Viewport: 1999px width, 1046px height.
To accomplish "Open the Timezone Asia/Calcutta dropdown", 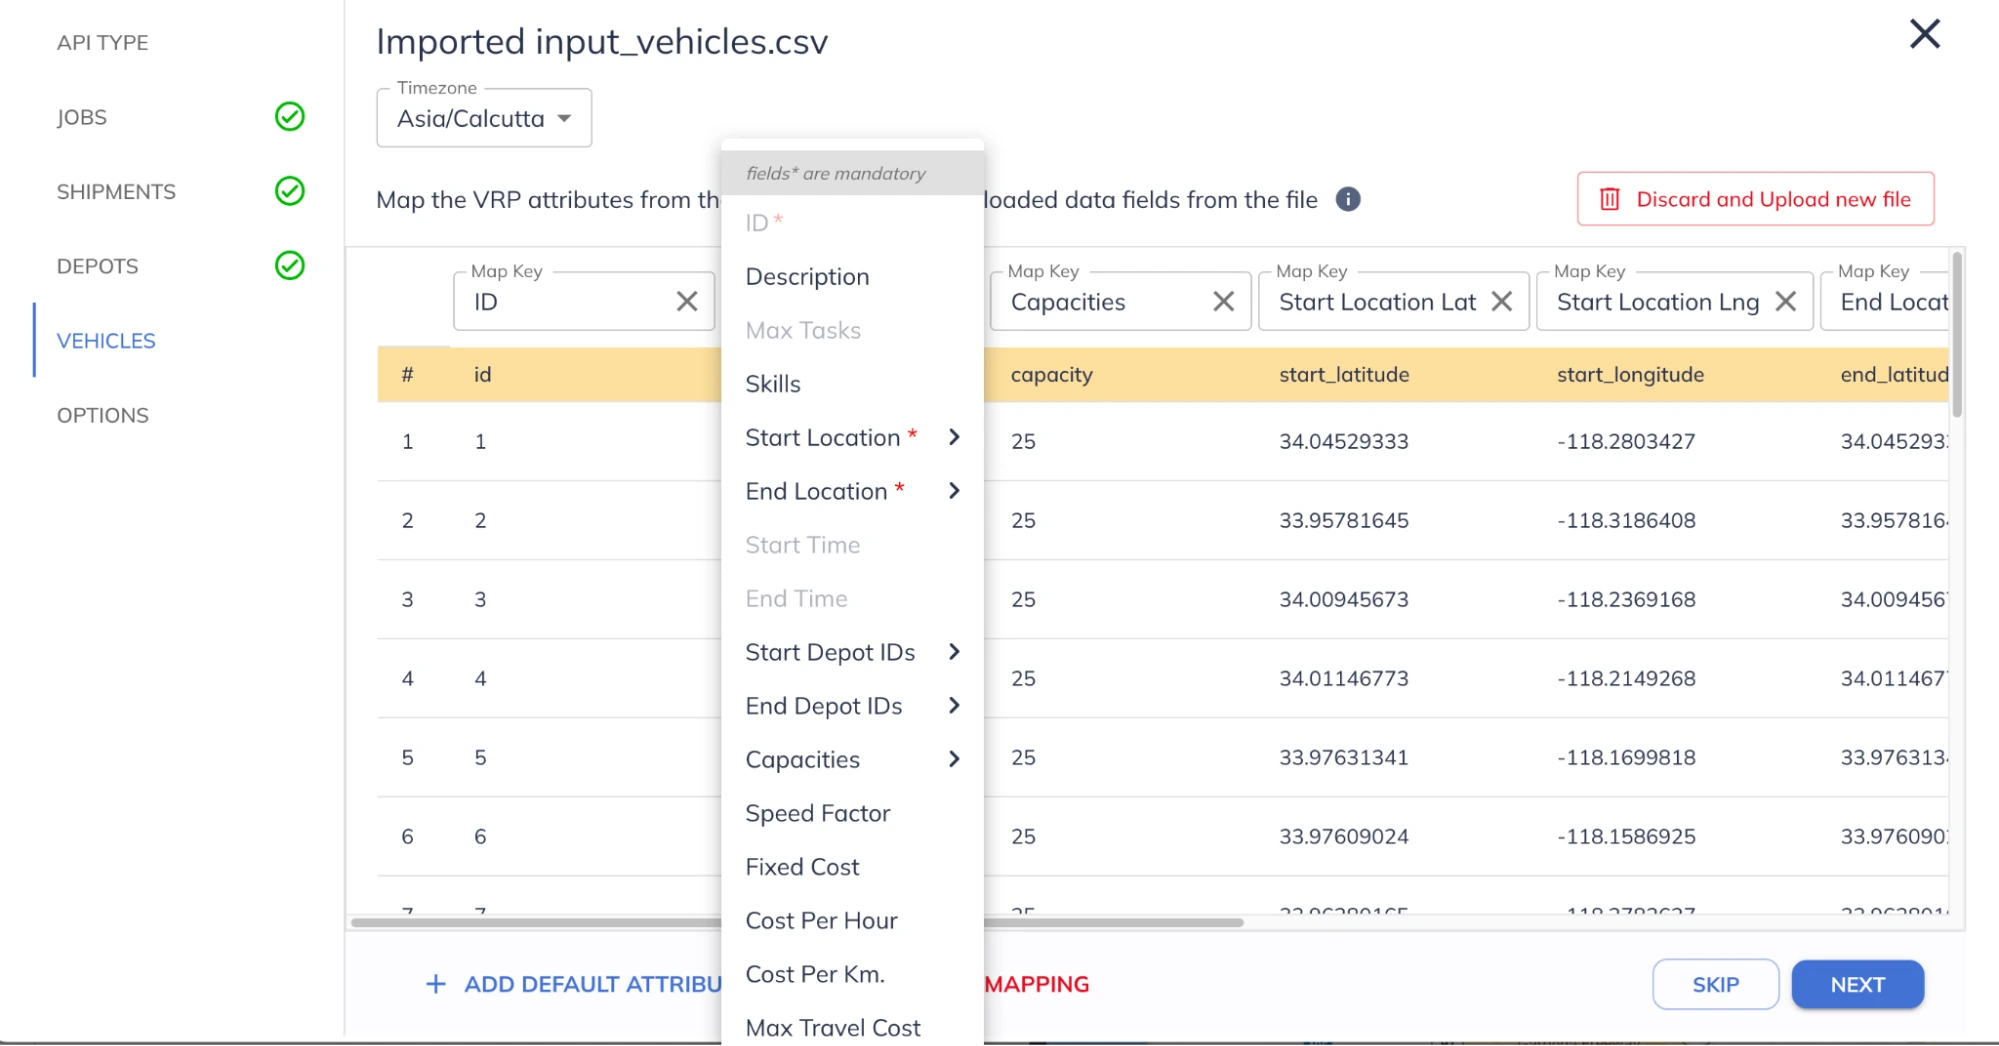I will 484,118.
